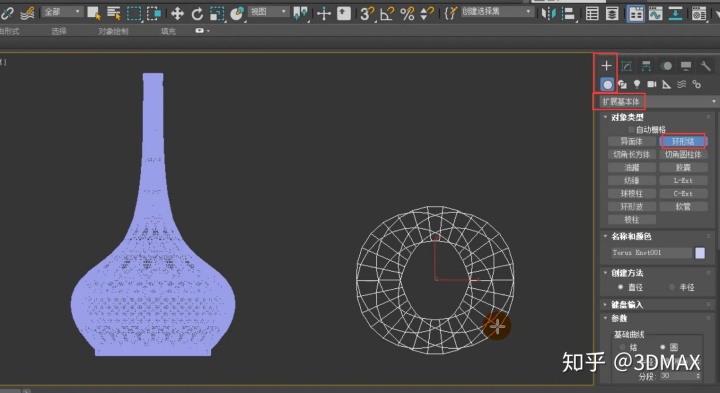Toggle the Ribbon display icon
Screen dimensions: 720x393
[x=636, y=14]
